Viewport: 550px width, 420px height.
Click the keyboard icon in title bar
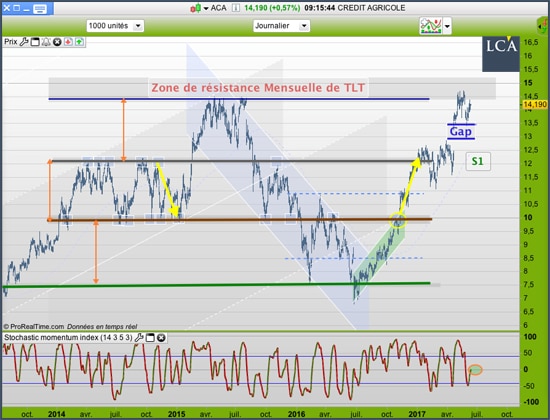pos(40,8)
